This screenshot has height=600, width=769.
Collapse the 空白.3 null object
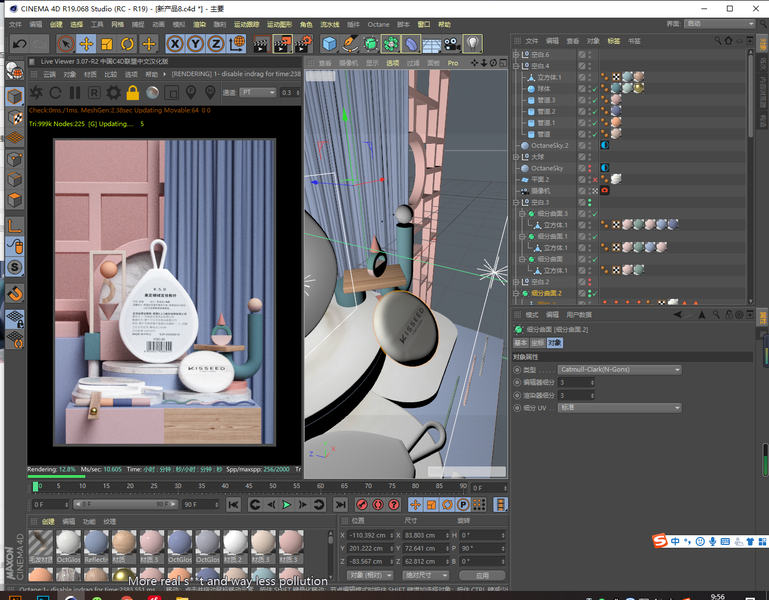516,202
